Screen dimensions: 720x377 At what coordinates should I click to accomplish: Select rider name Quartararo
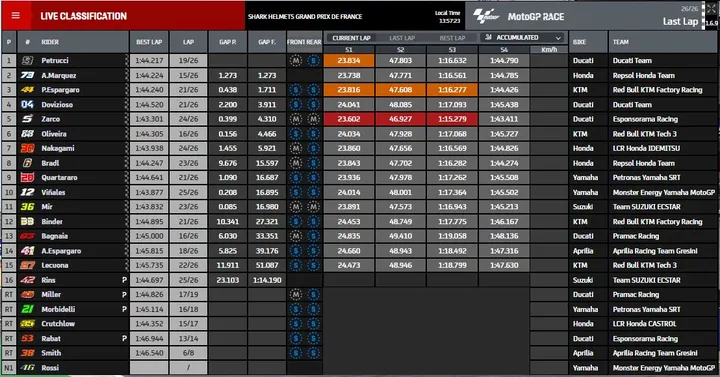[x=59, y=178]
